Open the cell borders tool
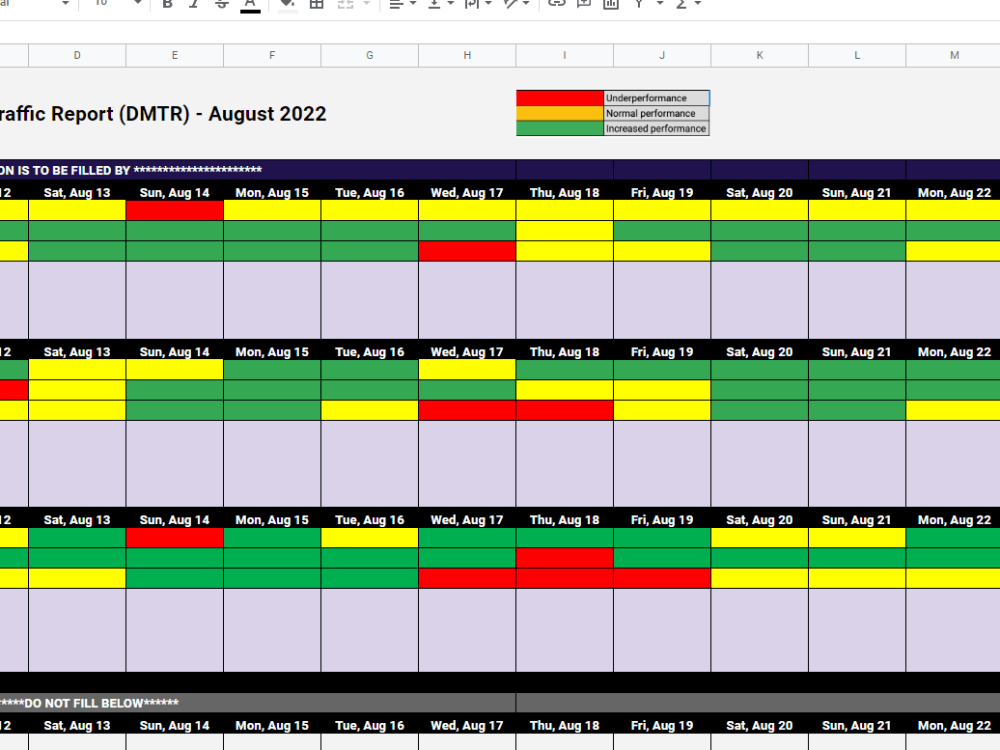Viewport: 1000px width, 750px height. (316, 4)
